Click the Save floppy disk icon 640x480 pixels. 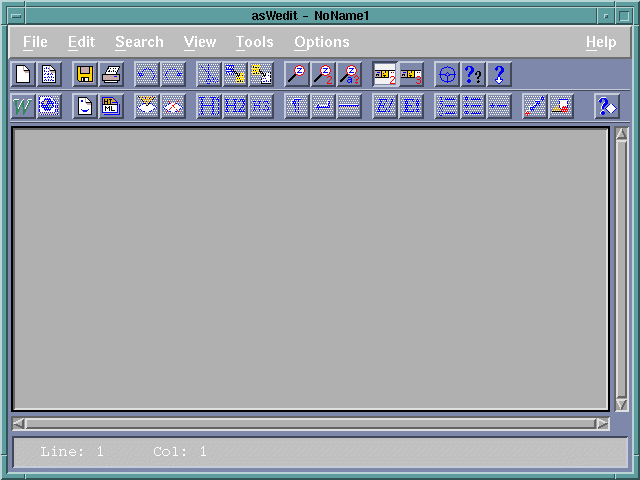pos(85,74)
